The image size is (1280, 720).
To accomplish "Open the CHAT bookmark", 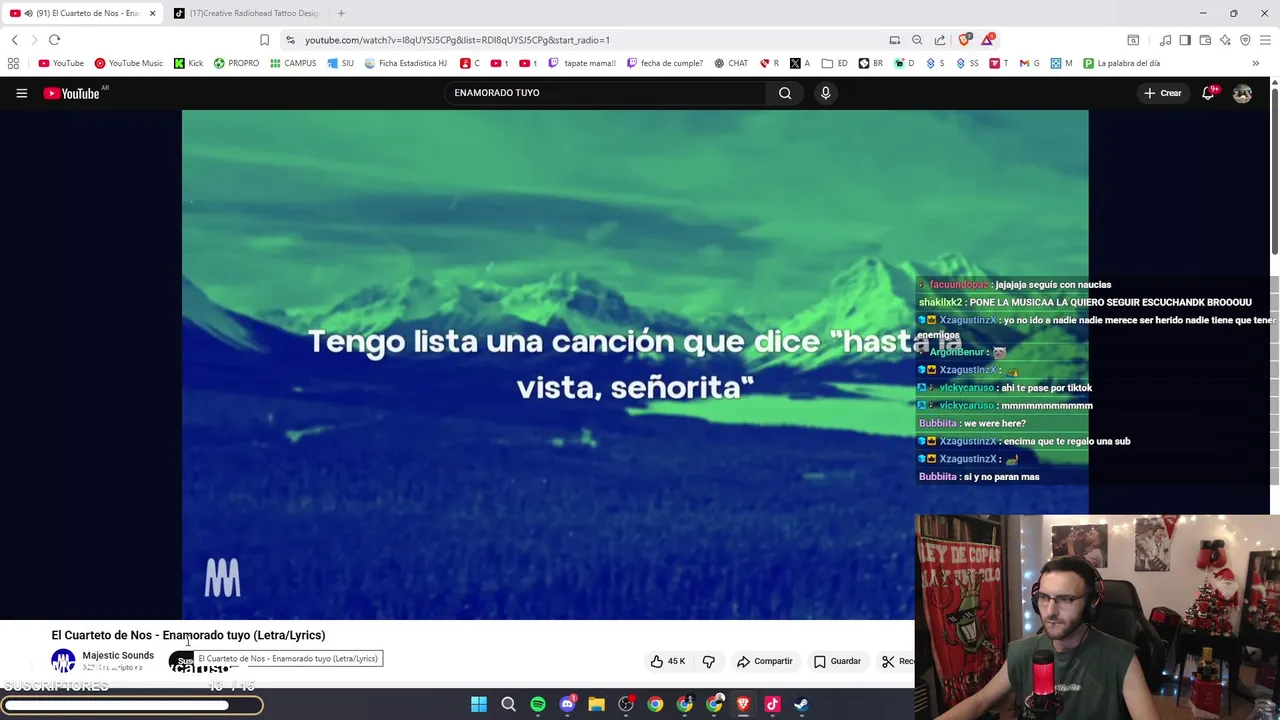I will click(731, 63).
